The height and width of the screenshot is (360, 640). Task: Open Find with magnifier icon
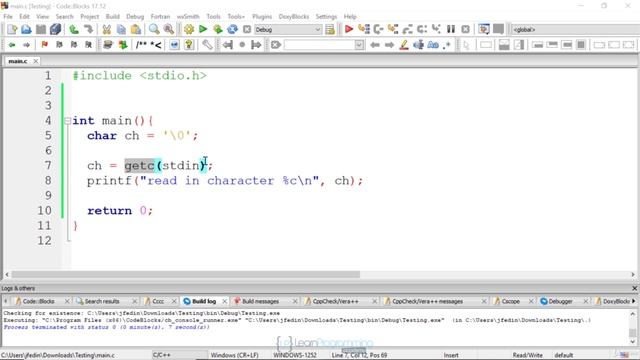tap(154, 29)
